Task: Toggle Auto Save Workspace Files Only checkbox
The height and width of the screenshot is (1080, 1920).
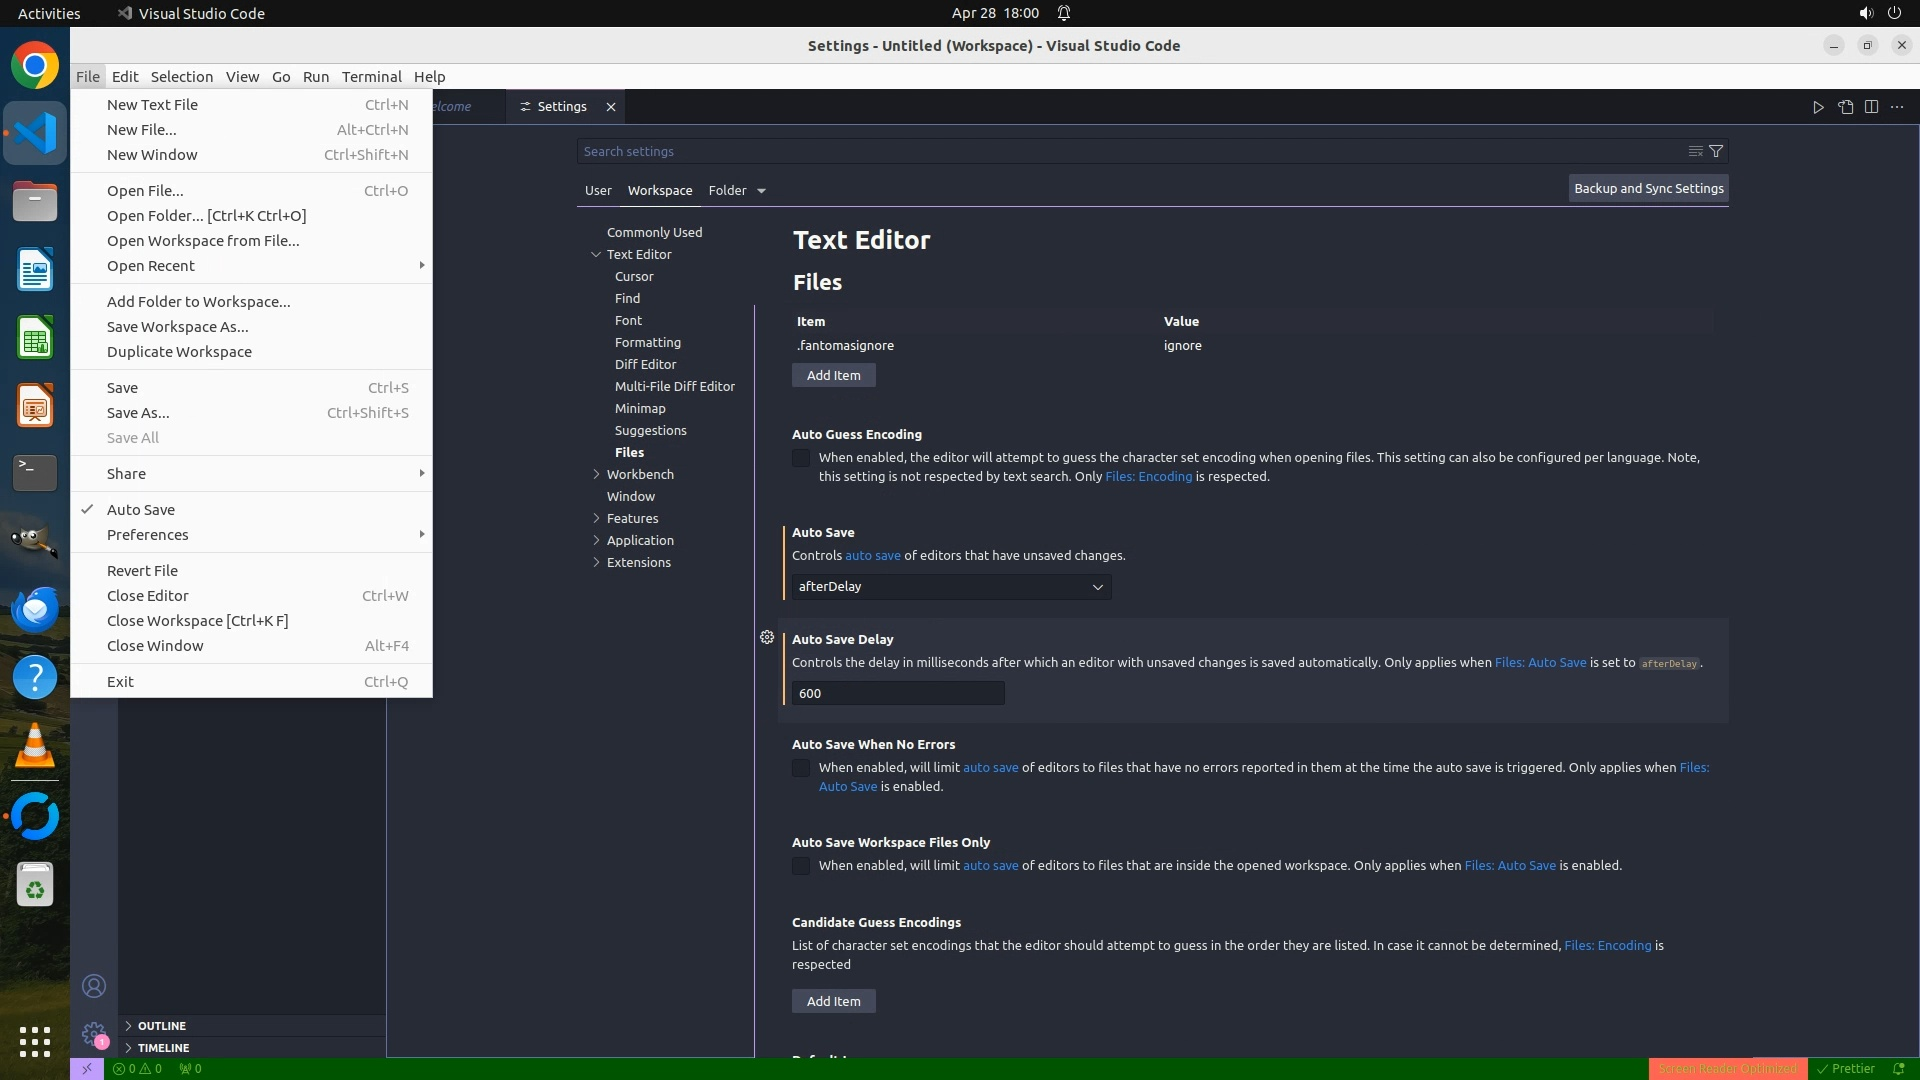Action: point(801,867)
